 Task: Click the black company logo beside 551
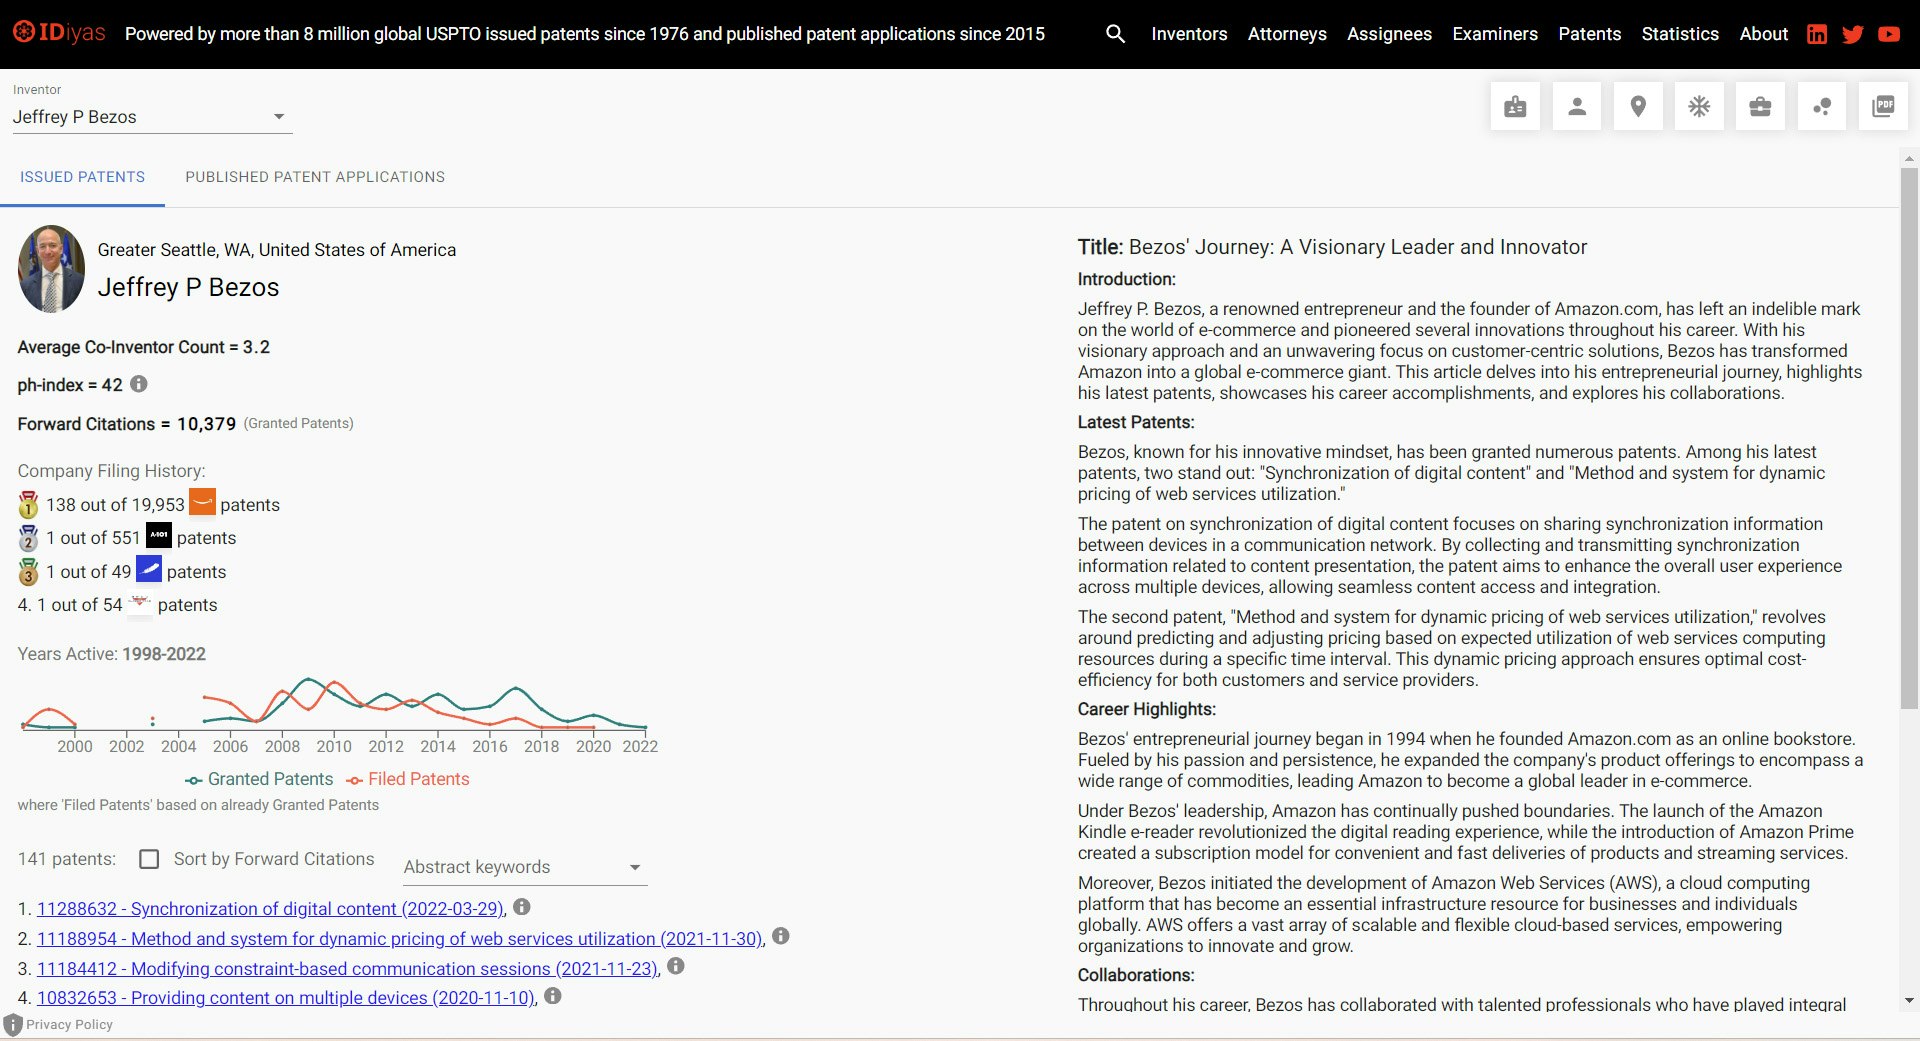(159, 536)
